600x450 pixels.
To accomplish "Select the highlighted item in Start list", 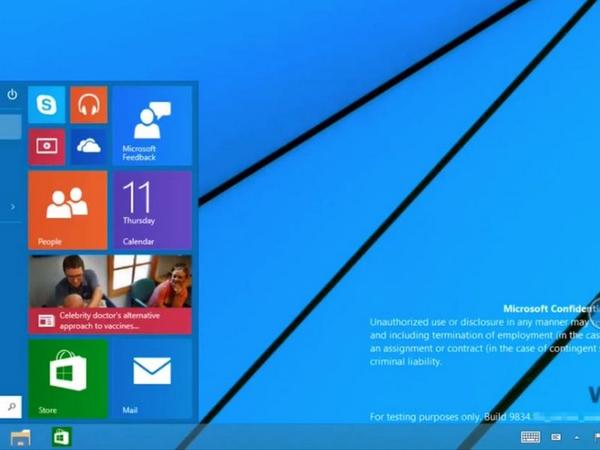I will pos(11,127).
